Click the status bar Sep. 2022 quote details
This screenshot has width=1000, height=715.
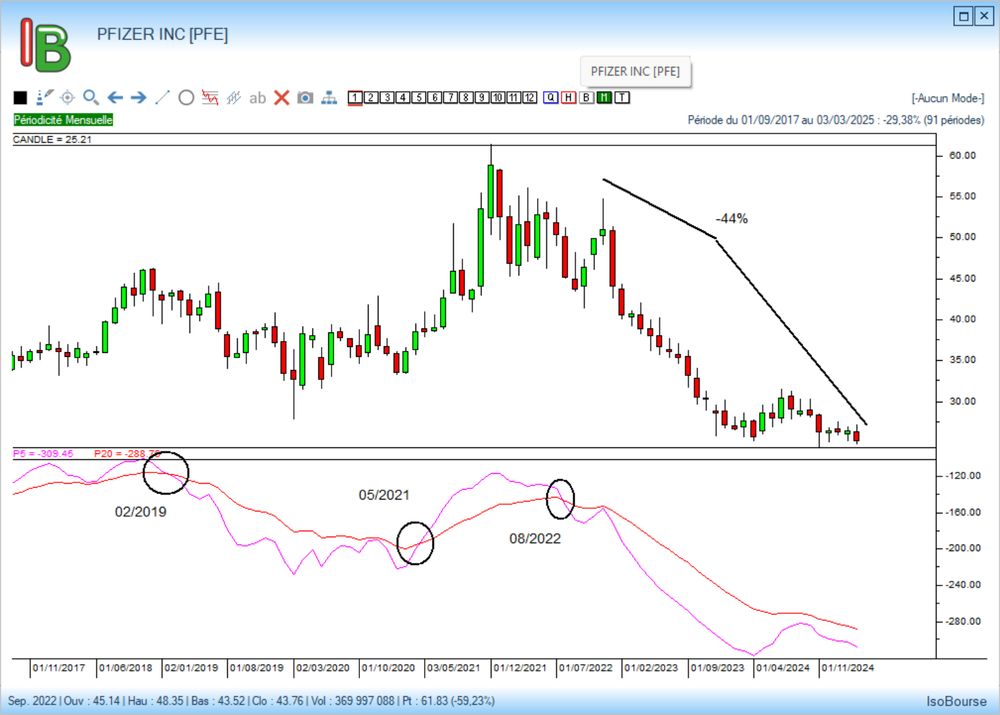pos(251,701)
